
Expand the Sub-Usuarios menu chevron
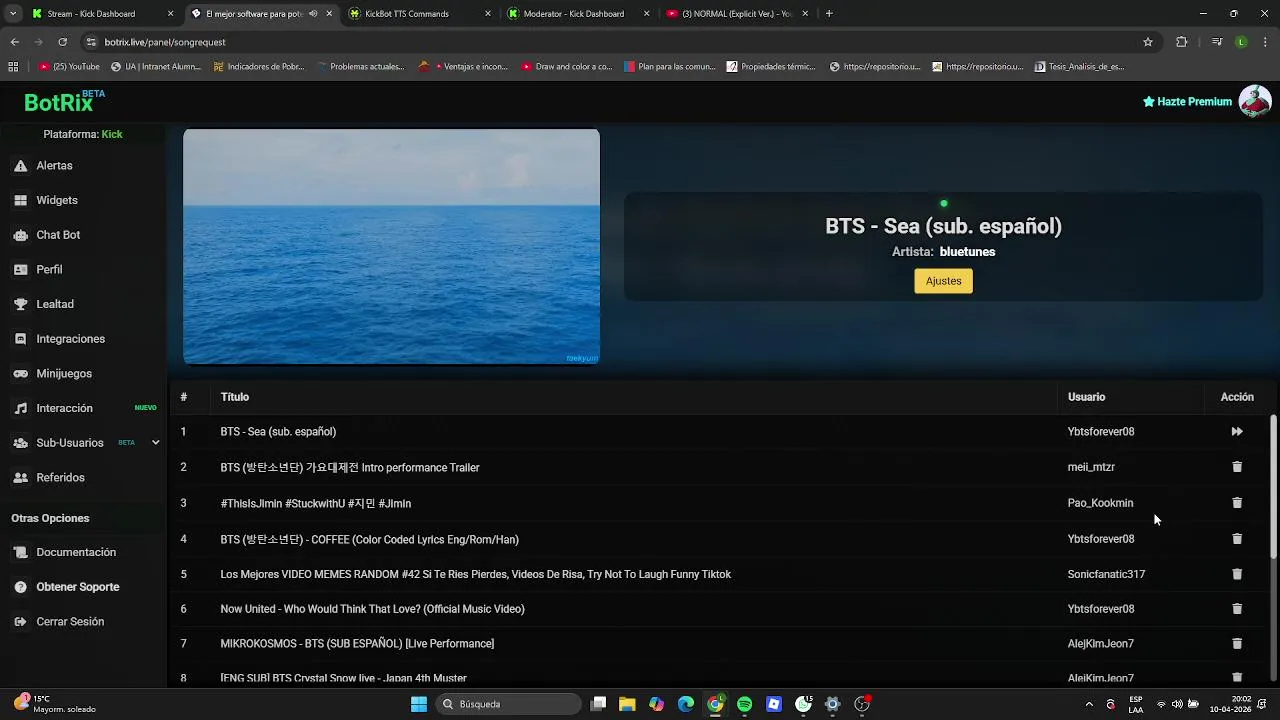click(155, 443)
